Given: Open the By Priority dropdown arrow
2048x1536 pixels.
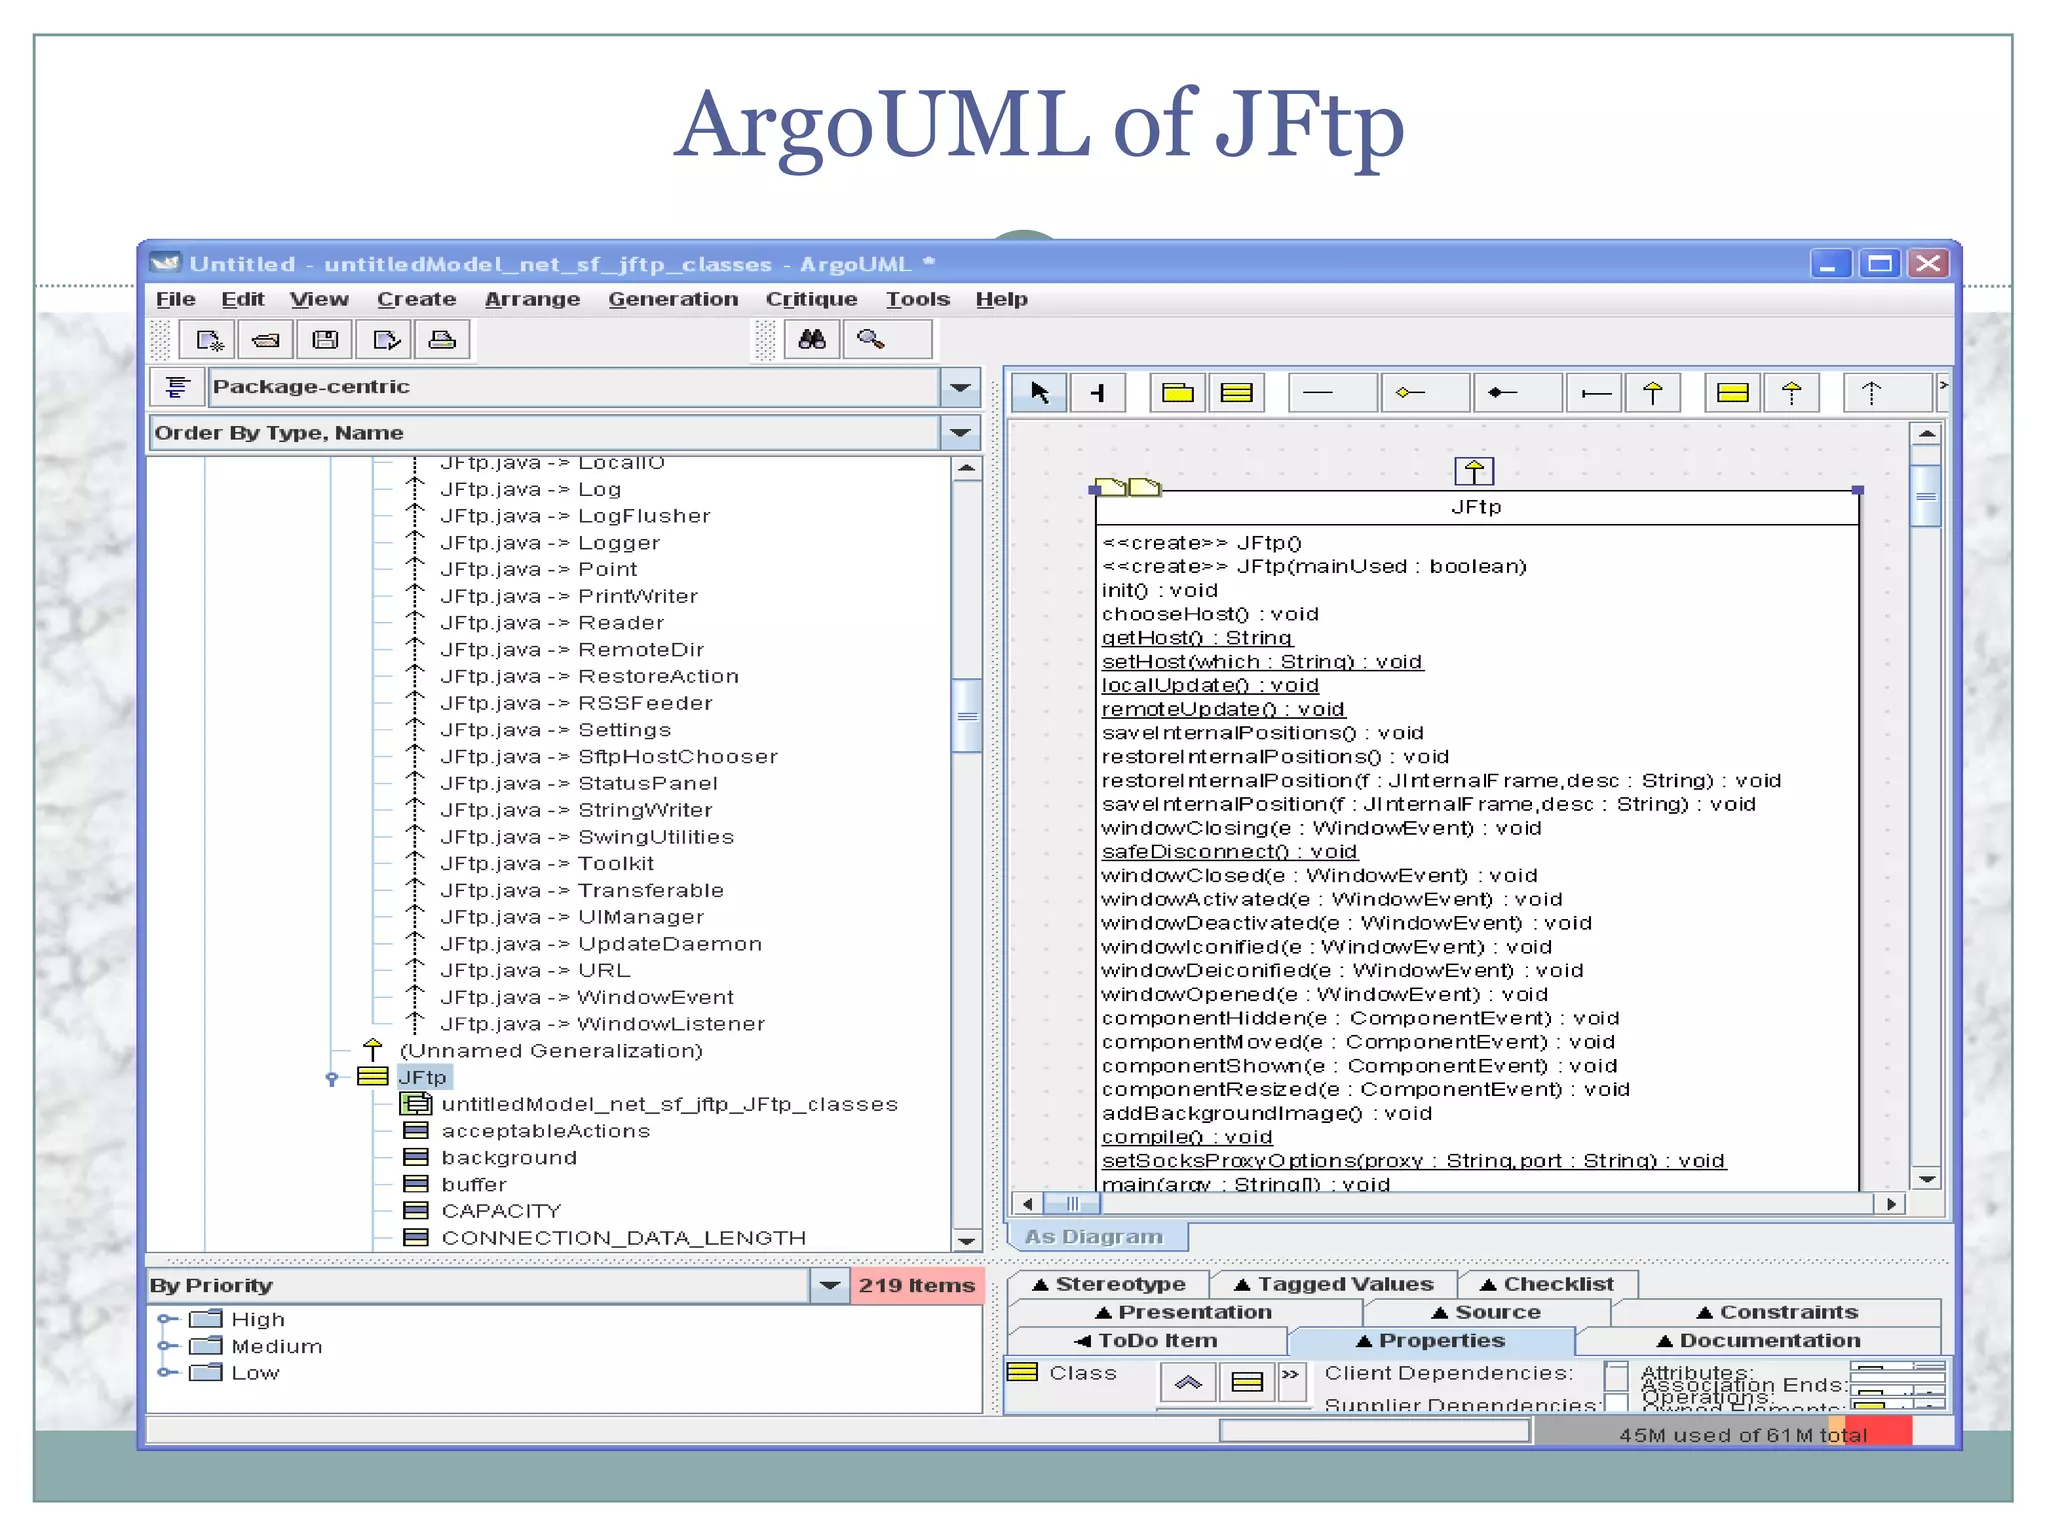Looking at the screenshot, I should pyautogui.click(x=830, y=1286).
